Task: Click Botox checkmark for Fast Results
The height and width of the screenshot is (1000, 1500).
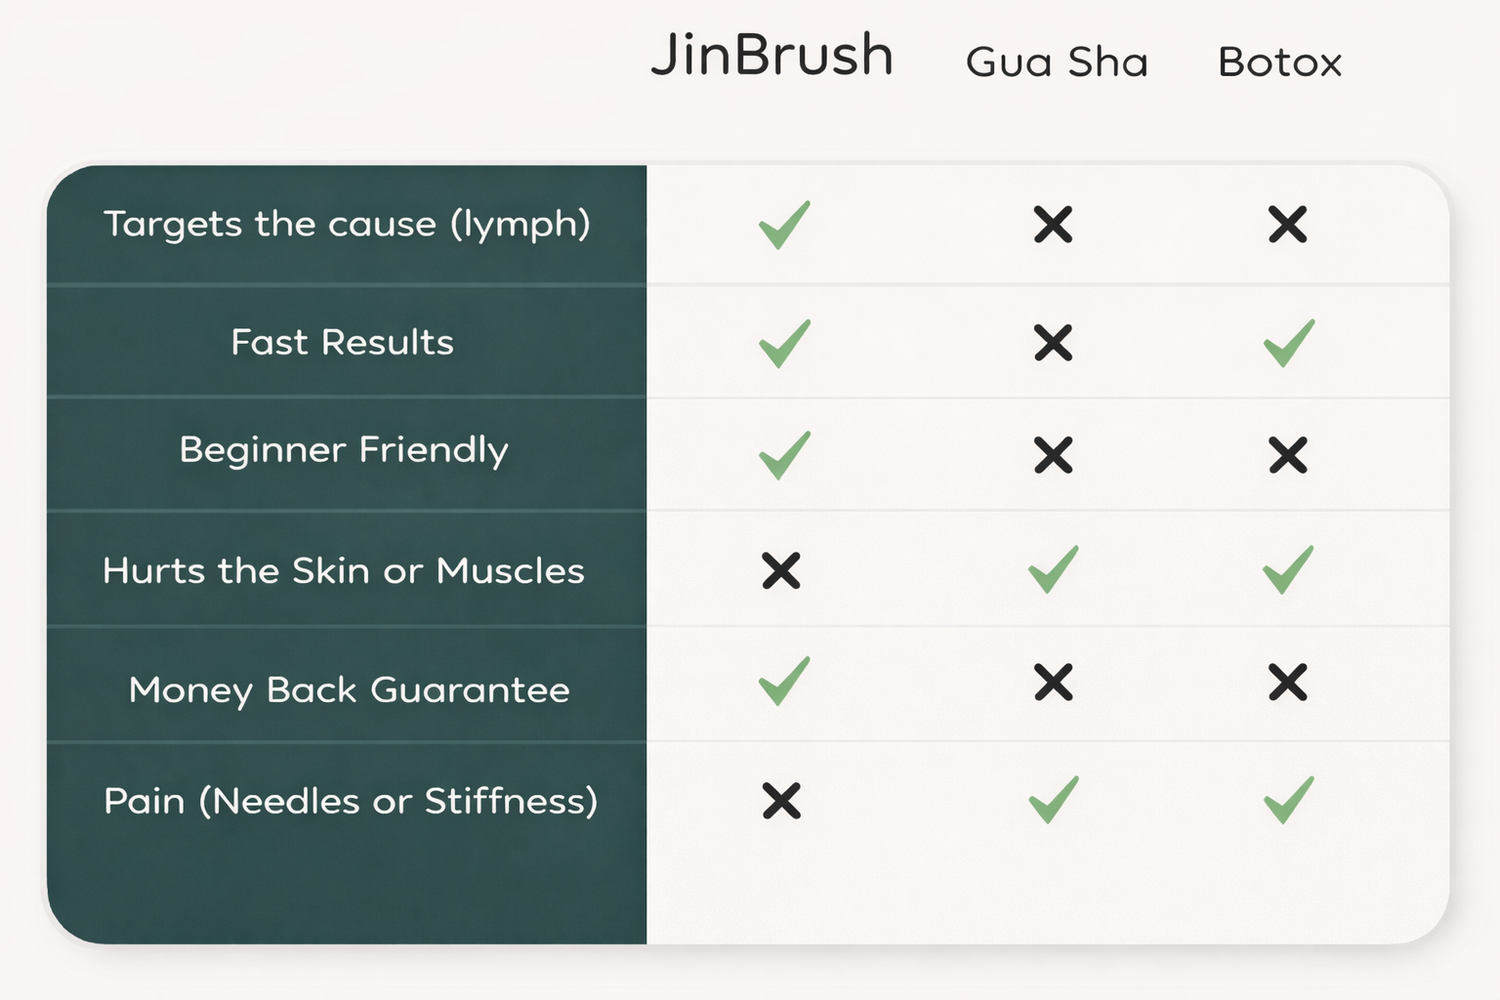Action: tap(1288, 343)
